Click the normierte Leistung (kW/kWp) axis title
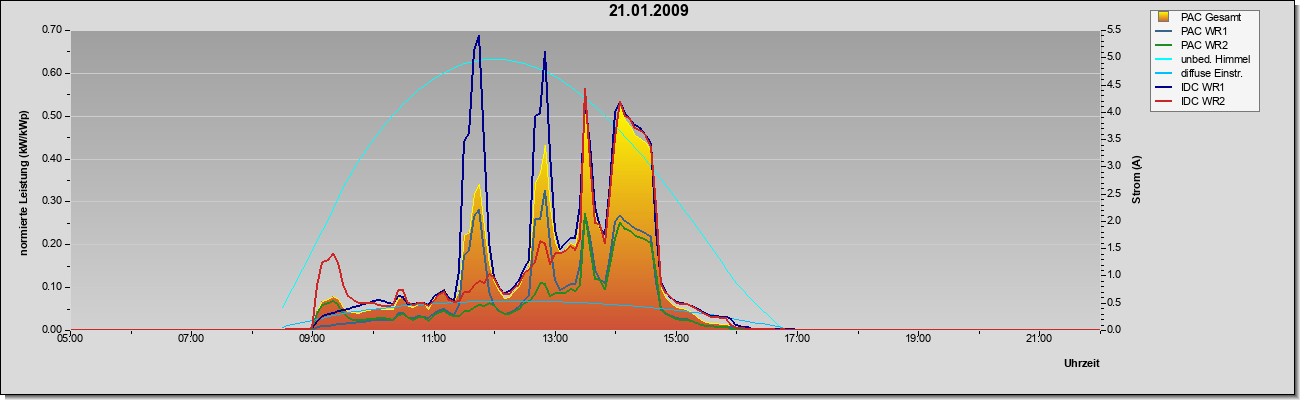 point(23,182)
